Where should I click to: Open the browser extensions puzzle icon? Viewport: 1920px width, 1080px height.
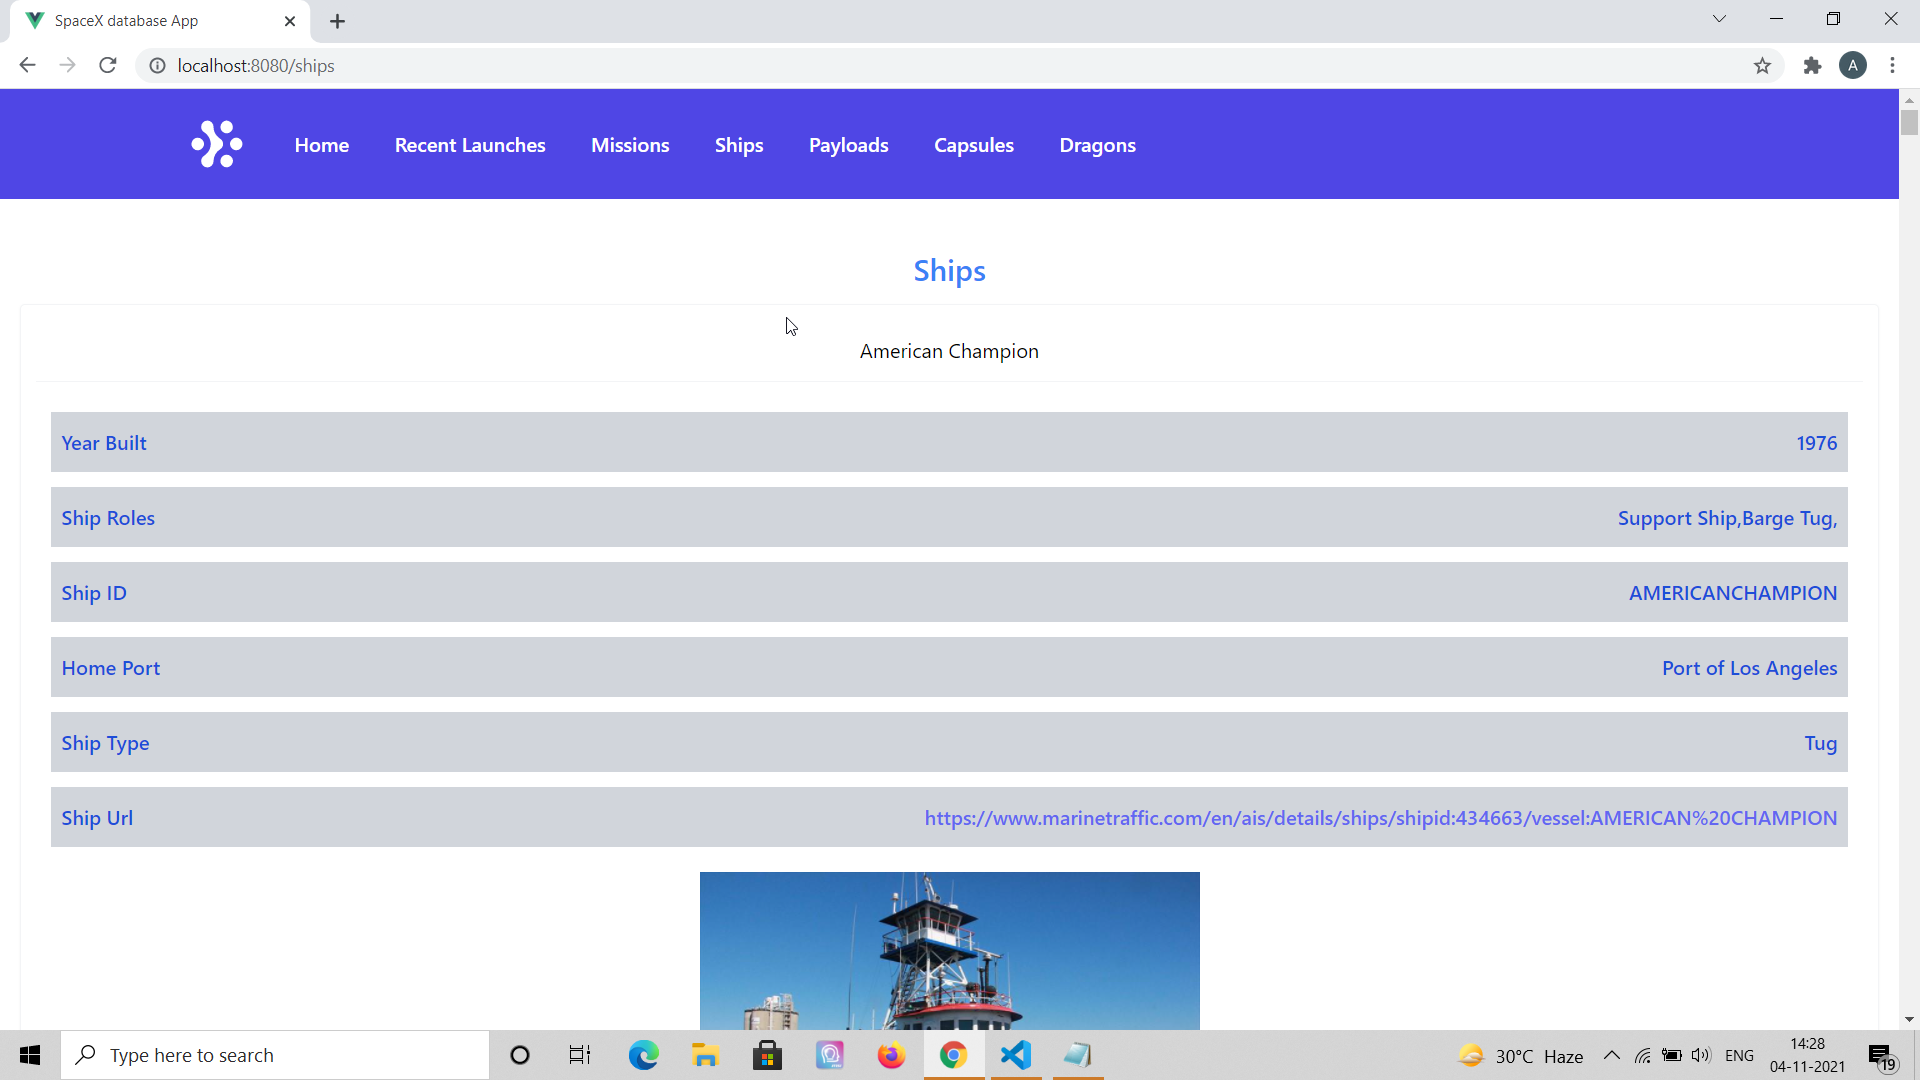[x=1812, y=66]
